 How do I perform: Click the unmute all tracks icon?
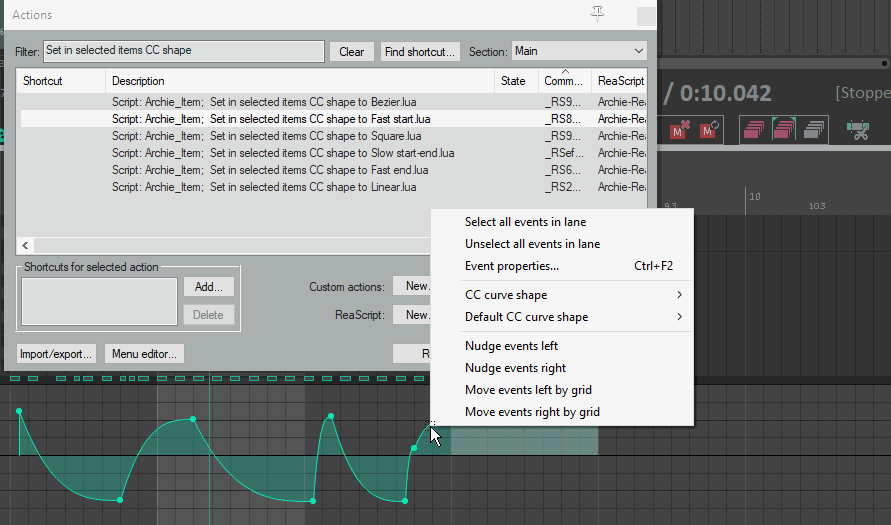click(679, 130)
